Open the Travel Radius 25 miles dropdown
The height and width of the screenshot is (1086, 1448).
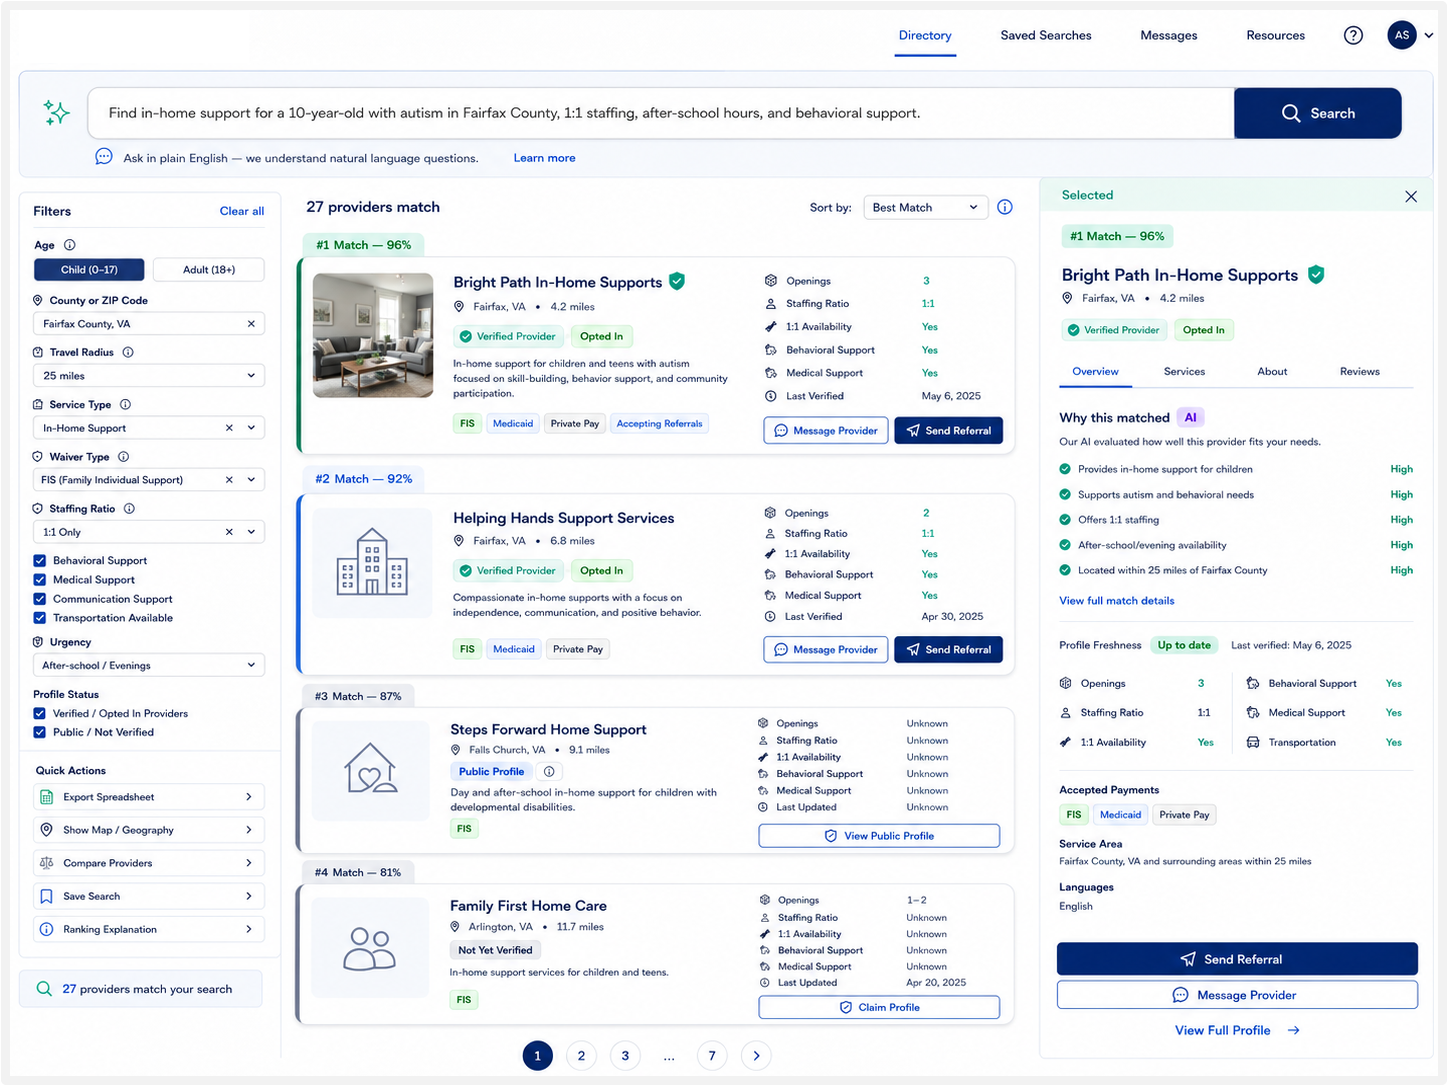149,376
